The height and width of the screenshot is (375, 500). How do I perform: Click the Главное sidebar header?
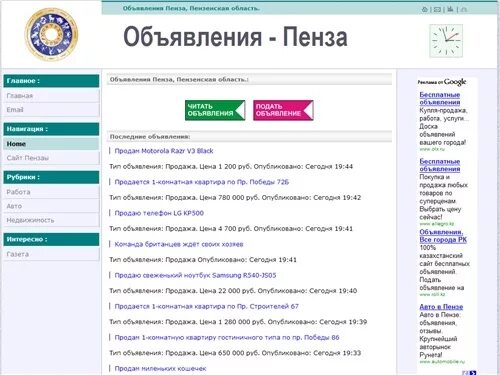51,81
